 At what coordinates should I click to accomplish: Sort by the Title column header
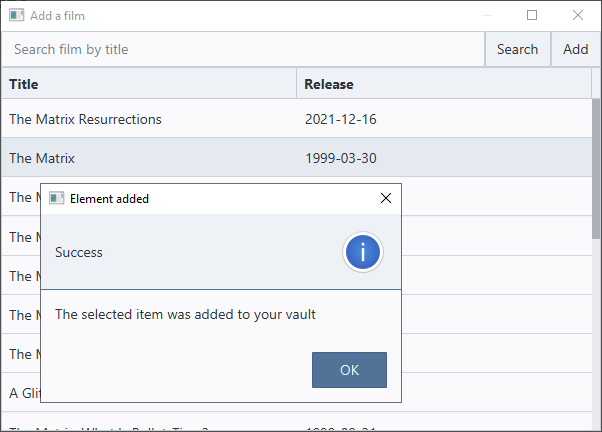point(149,84)
